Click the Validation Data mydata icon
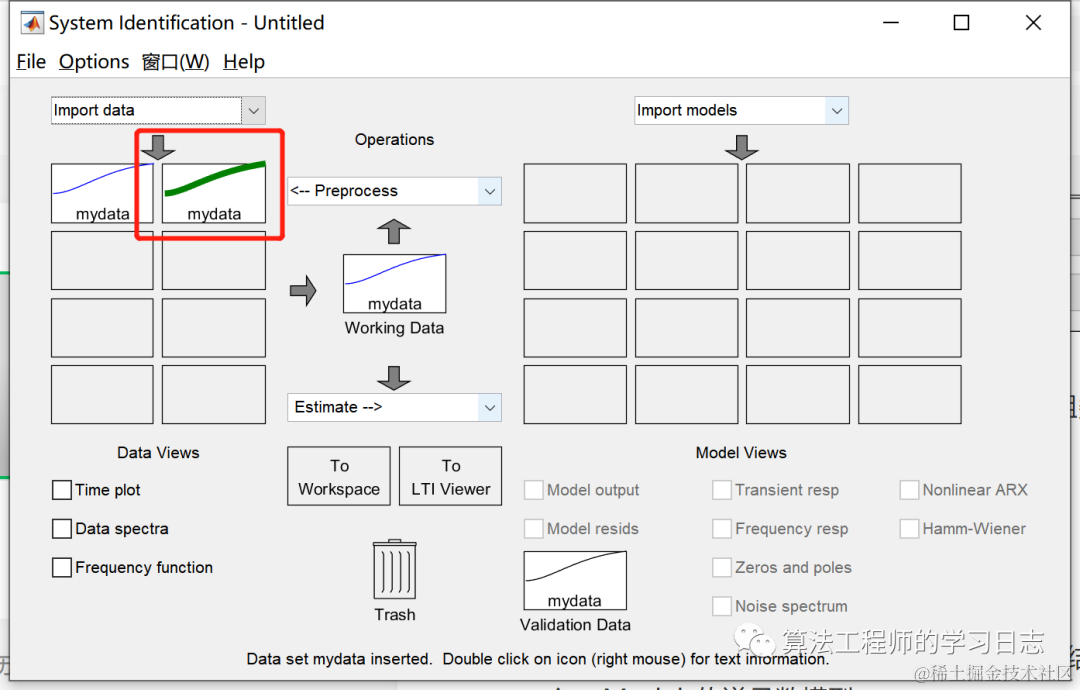Screen dimensions: 1080x690 [x=575, y=580]
